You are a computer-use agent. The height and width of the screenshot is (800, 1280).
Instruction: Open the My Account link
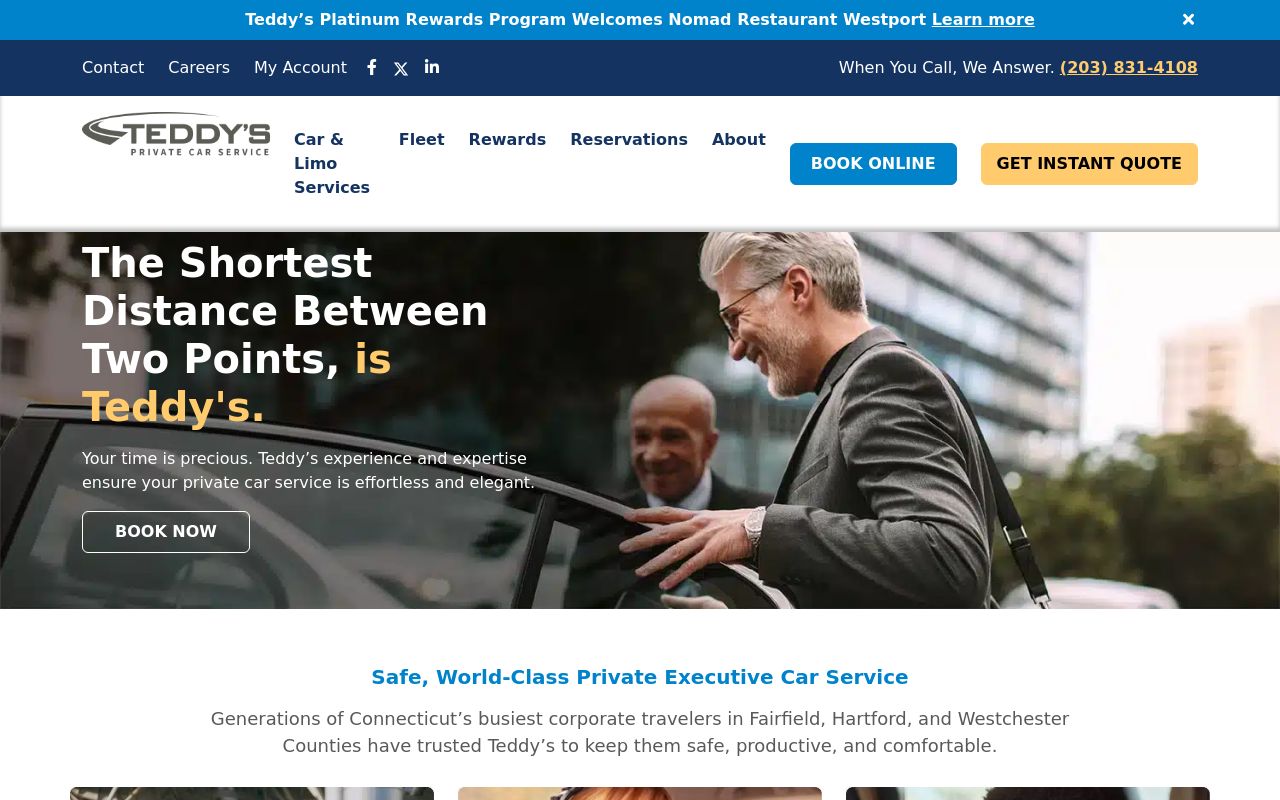click(300, 68)
